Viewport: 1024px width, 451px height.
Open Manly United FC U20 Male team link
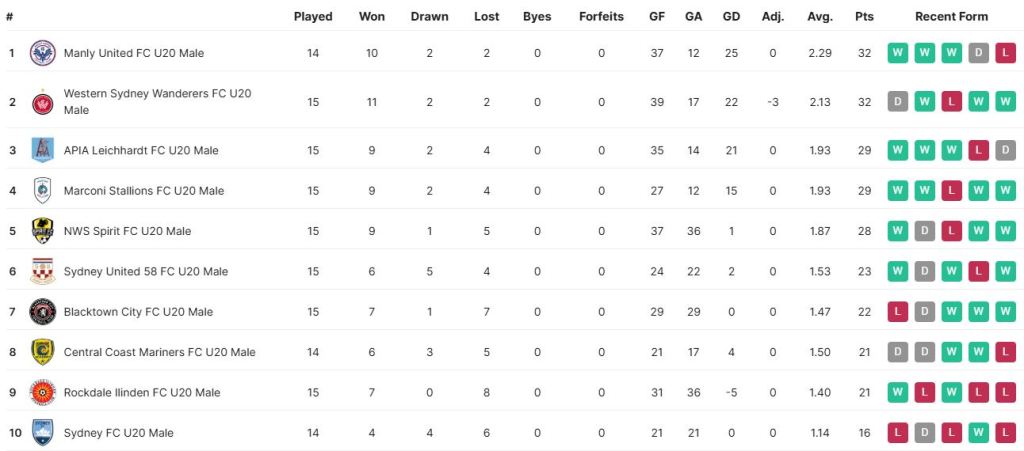click(x=133, y=53)
